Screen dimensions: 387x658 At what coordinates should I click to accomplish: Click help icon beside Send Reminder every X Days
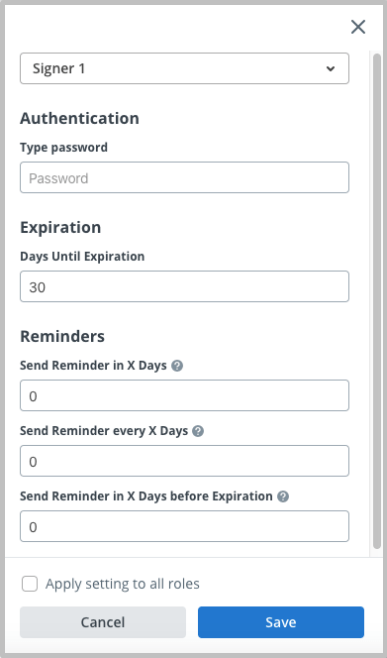click(198, 431)
